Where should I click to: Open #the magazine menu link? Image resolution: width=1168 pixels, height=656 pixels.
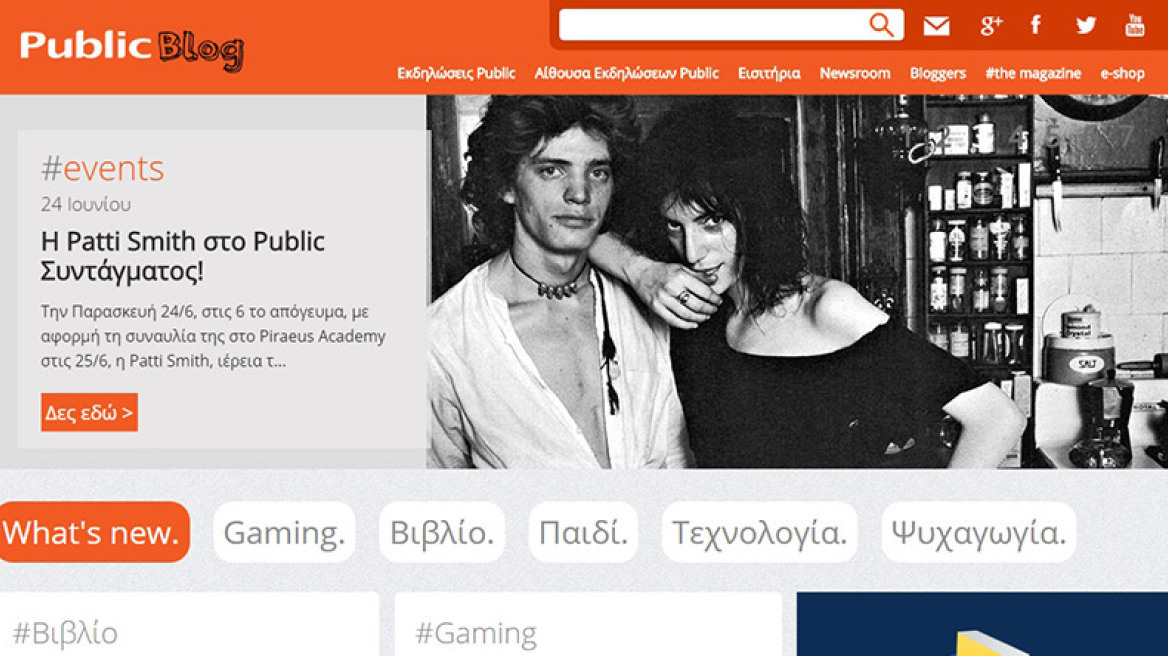1033,73
